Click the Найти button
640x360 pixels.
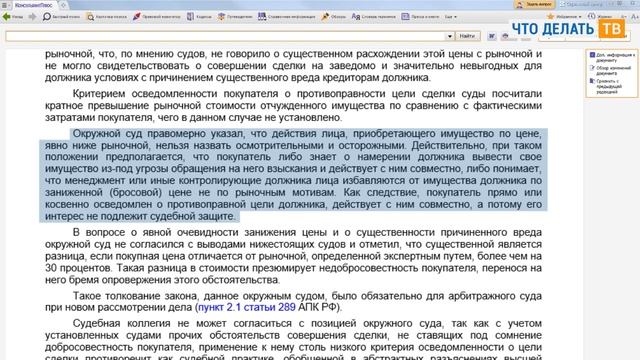click(467, 36)
